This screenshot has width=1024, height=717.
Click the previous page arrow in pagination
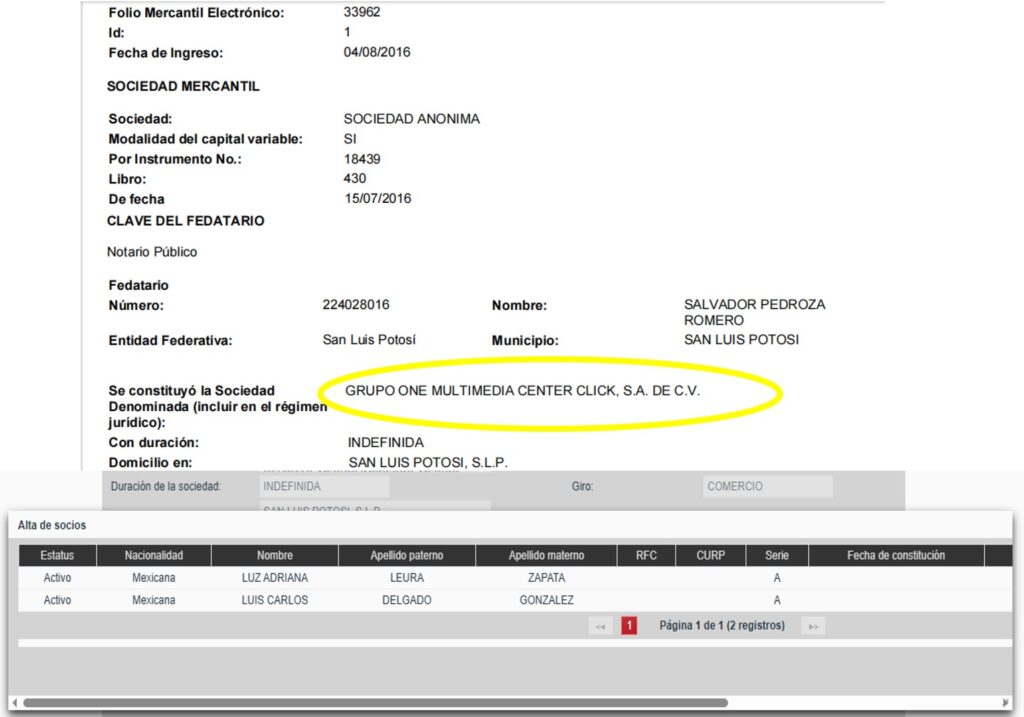pyautogui.click(x=601, y=626)
